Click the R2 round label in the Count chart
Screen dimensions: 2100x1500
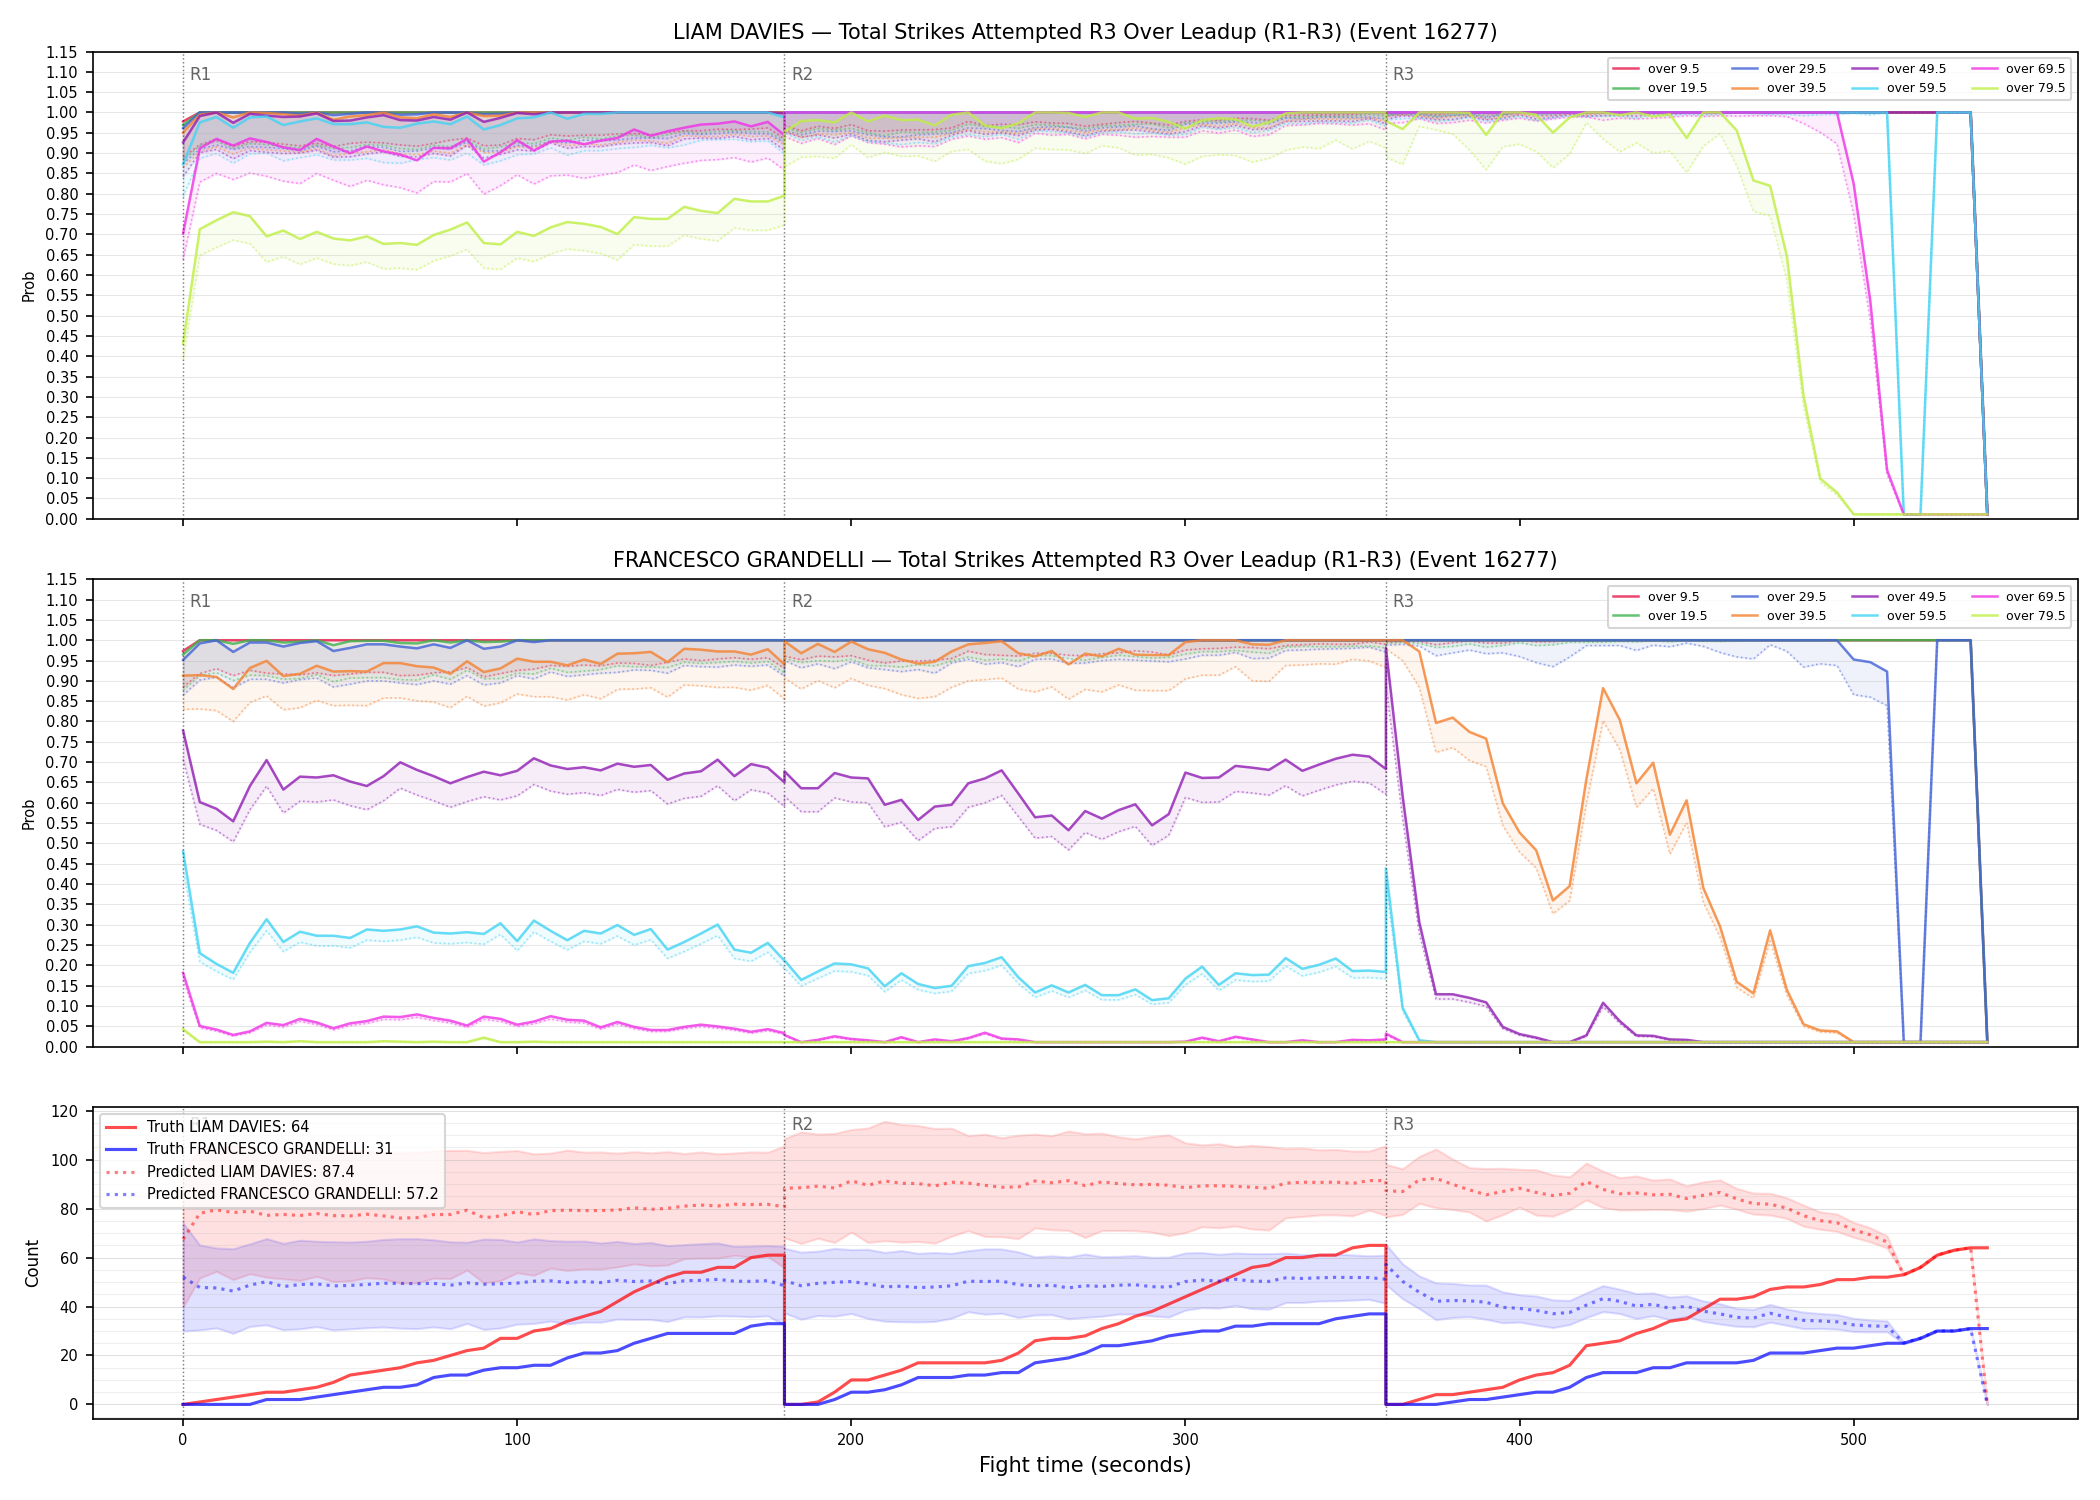tap(802, 1124)
